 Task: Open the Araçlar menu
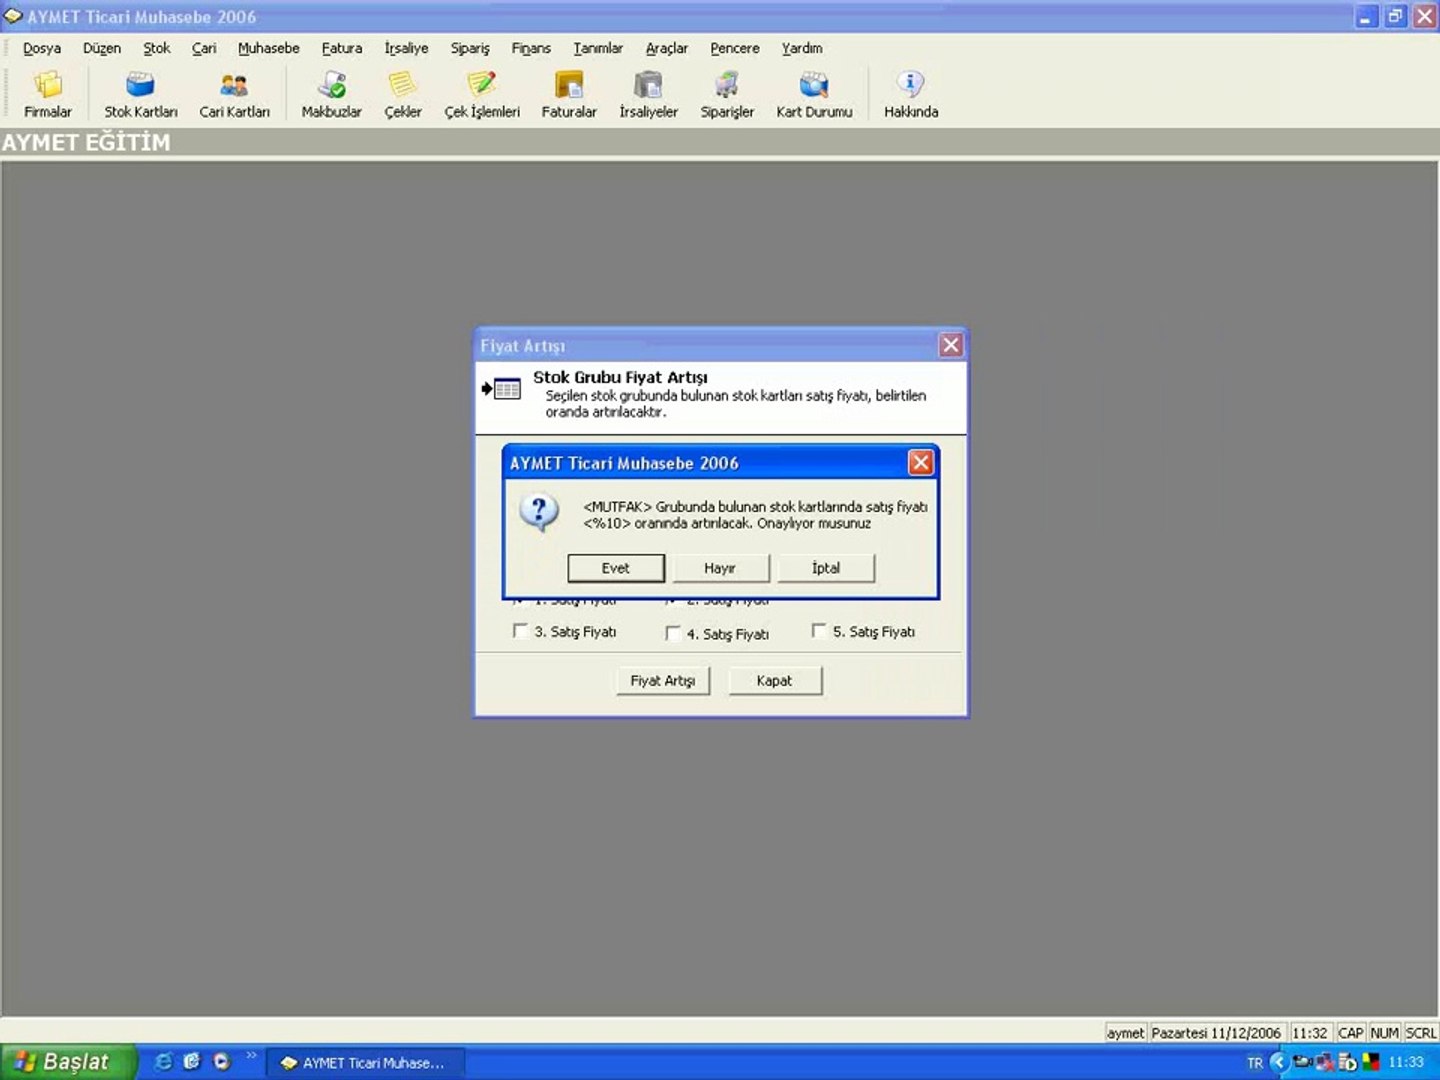pos(666,48)
